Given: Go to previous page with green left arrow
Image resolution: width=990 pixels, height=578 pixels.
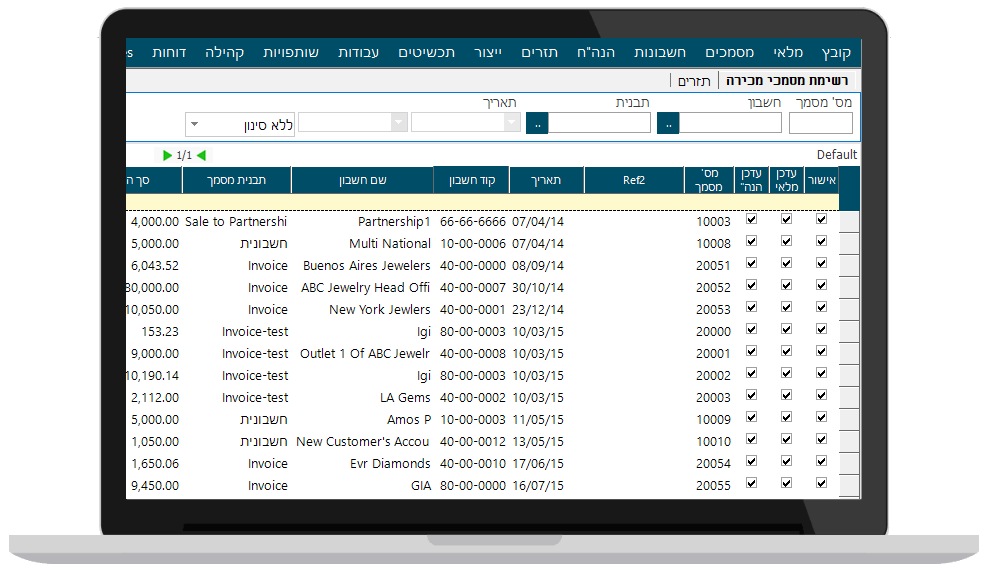Looking at the screenshot, I should click(x=201, y=155).
